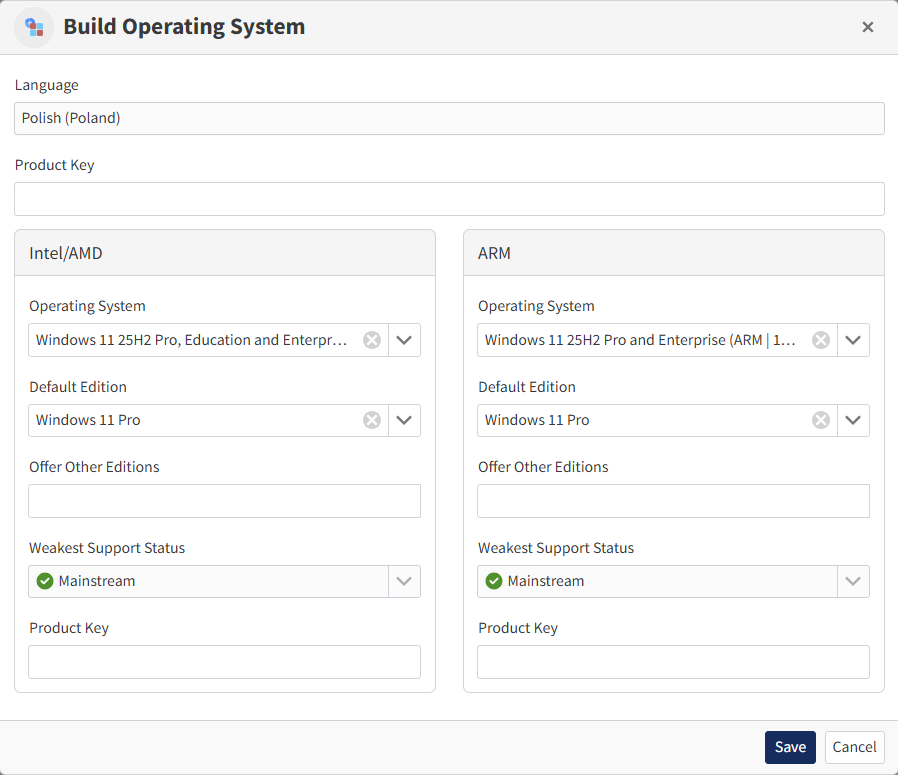Click the top Product Key input field
The height and width of the screenshot is (775, 898).
pos(449,198)
